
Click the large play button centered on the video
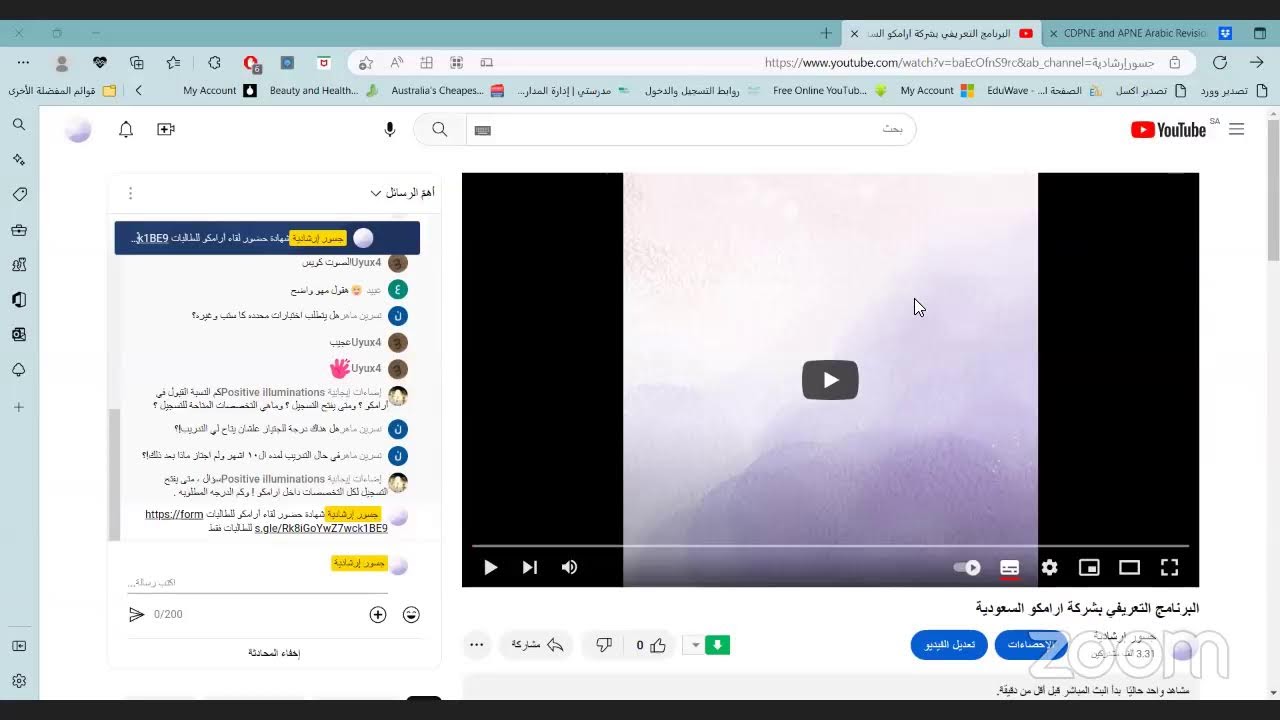coord(830,380)
